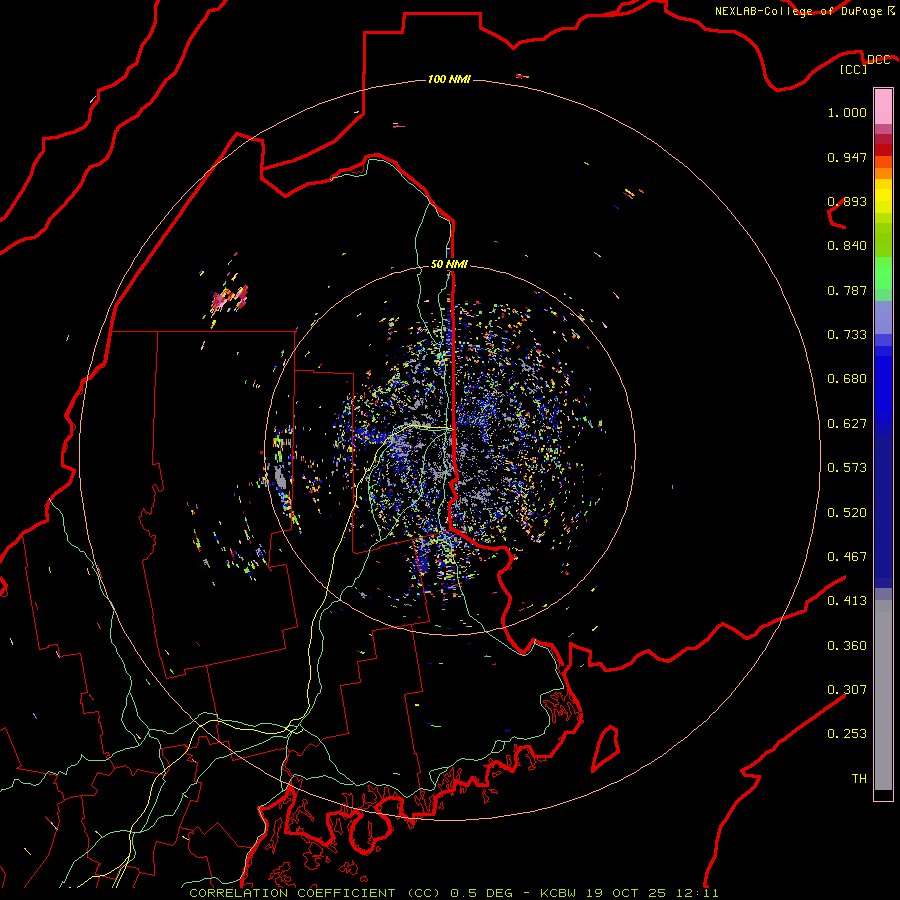Click the 0.360 scale value
Screen dimensions: 900x900
(x=847, y=646)
